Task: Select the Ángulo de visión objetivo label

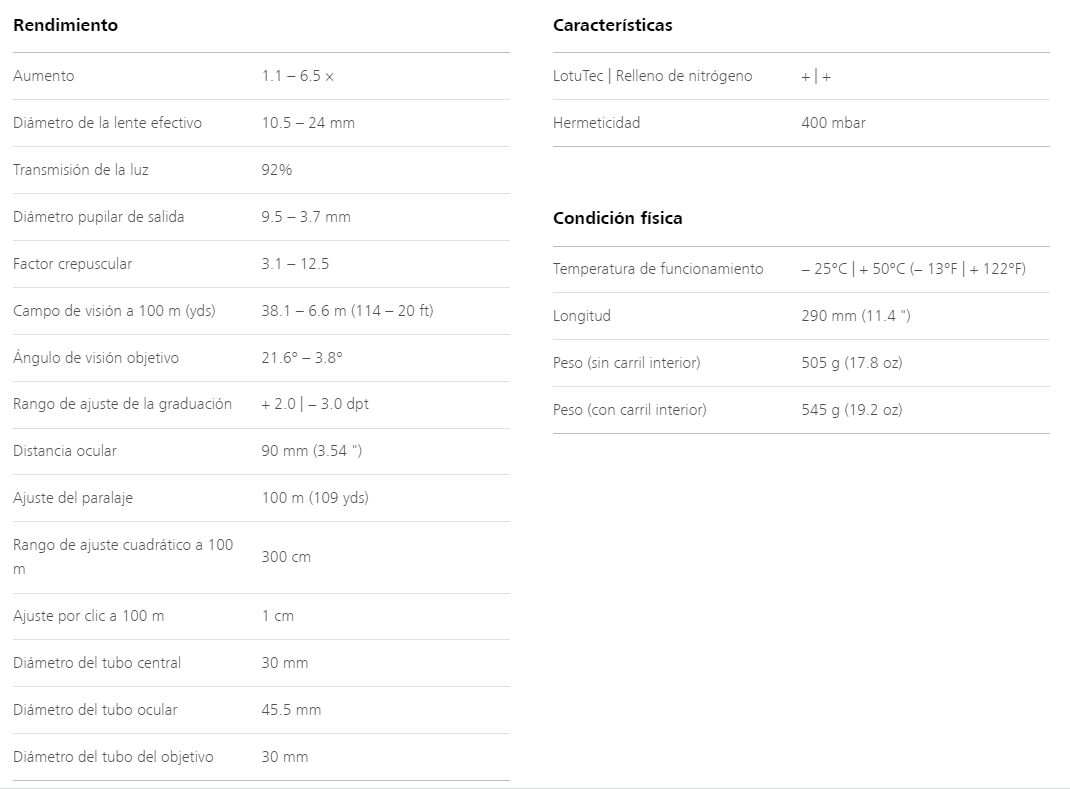Action: pos(96,358)
